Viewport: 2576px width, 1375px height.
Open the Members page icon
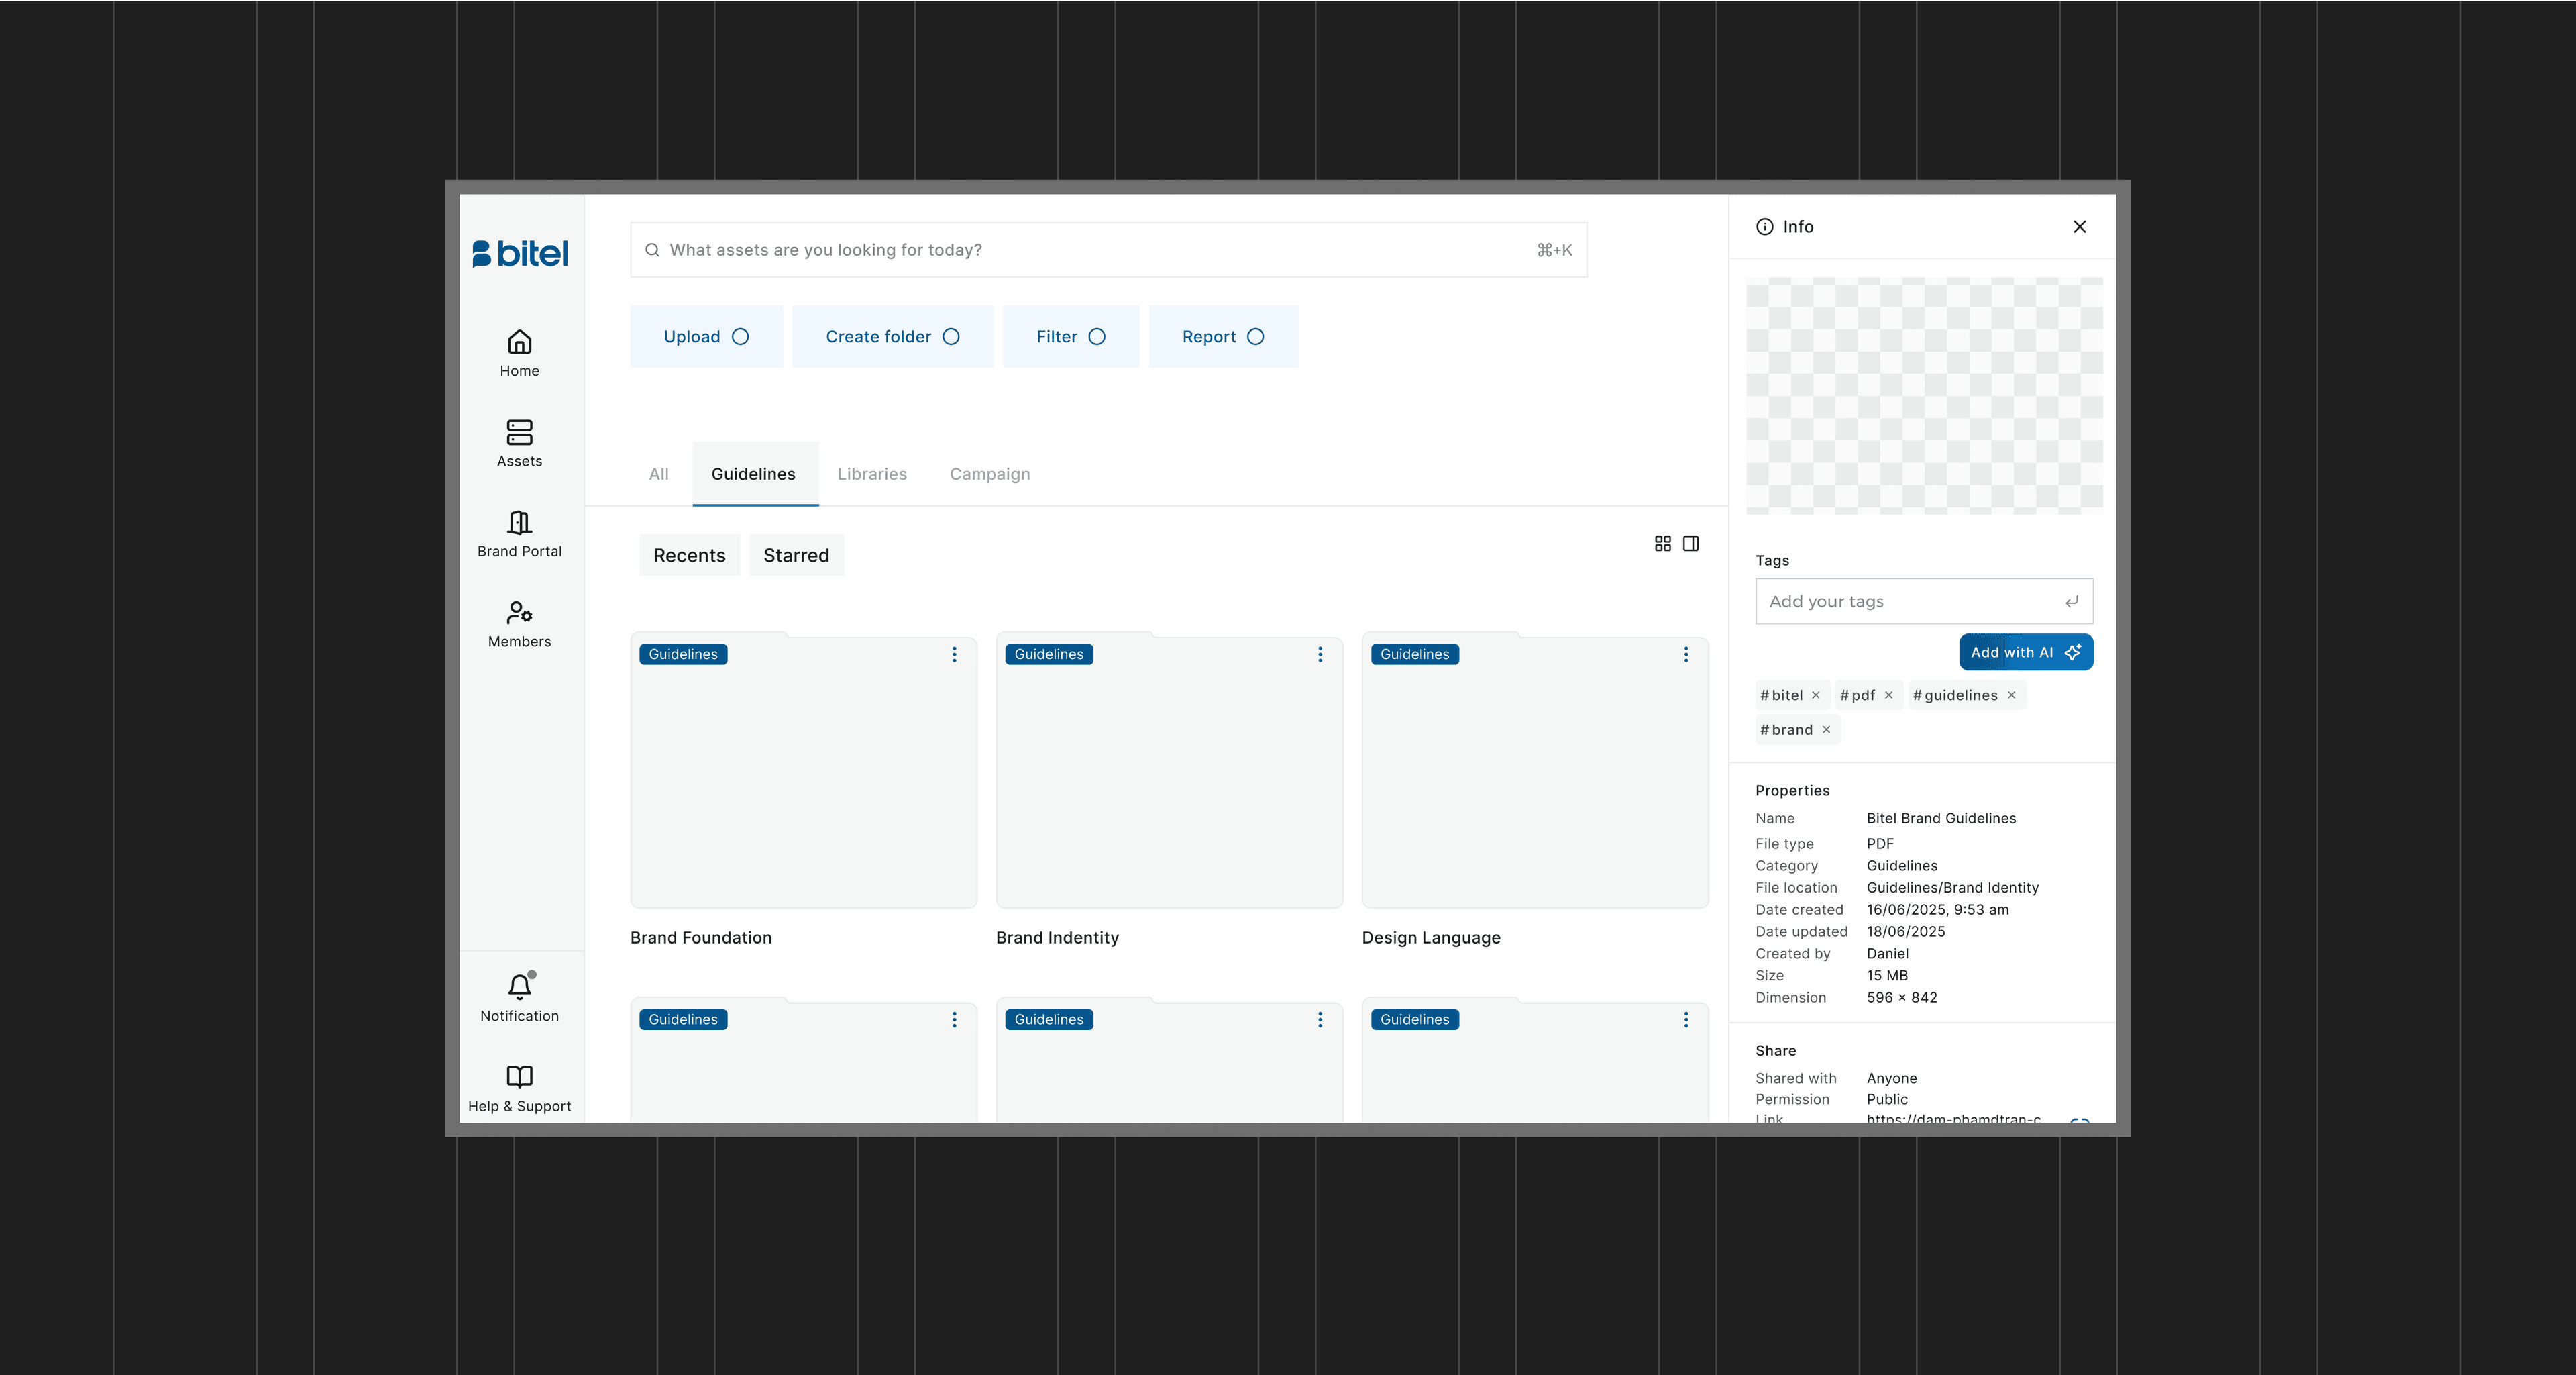click(x=519, y=613)
